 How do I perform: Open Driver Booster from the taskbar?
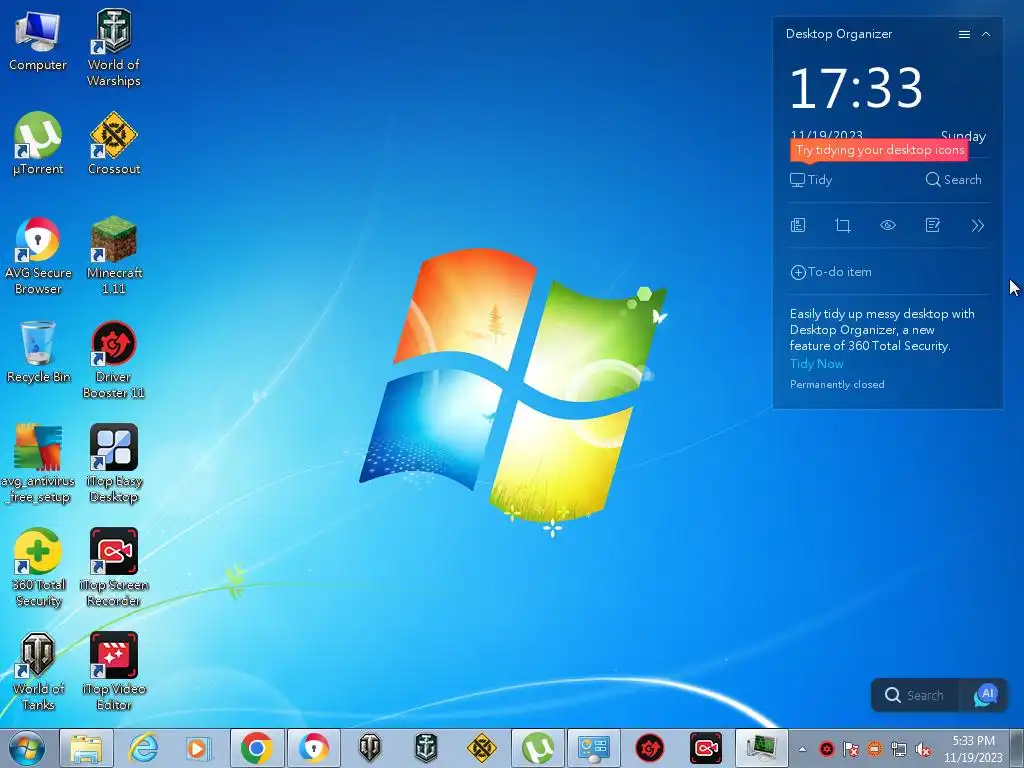(650, 748)
